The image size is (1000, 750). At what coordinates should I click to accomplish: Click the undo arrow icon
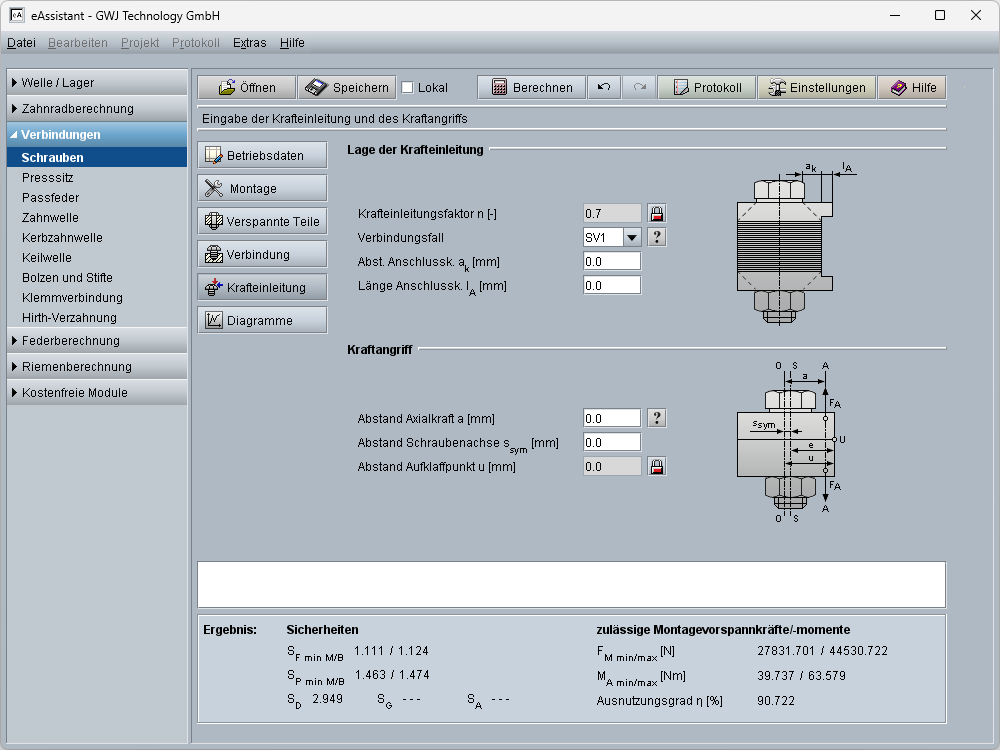pyautogui.click(x=604, y=88)
